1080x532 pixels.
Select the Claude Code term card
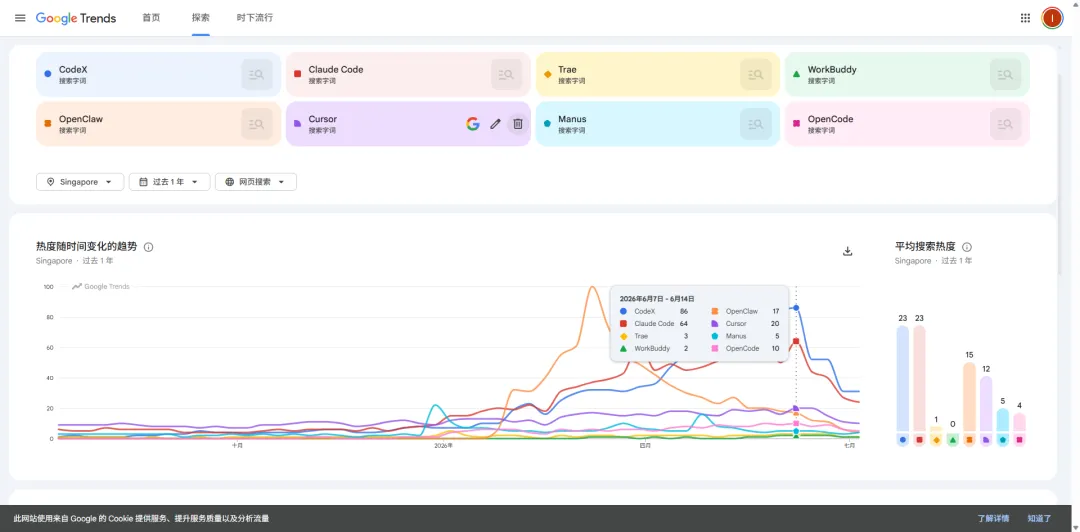click(x=408, y=74)
